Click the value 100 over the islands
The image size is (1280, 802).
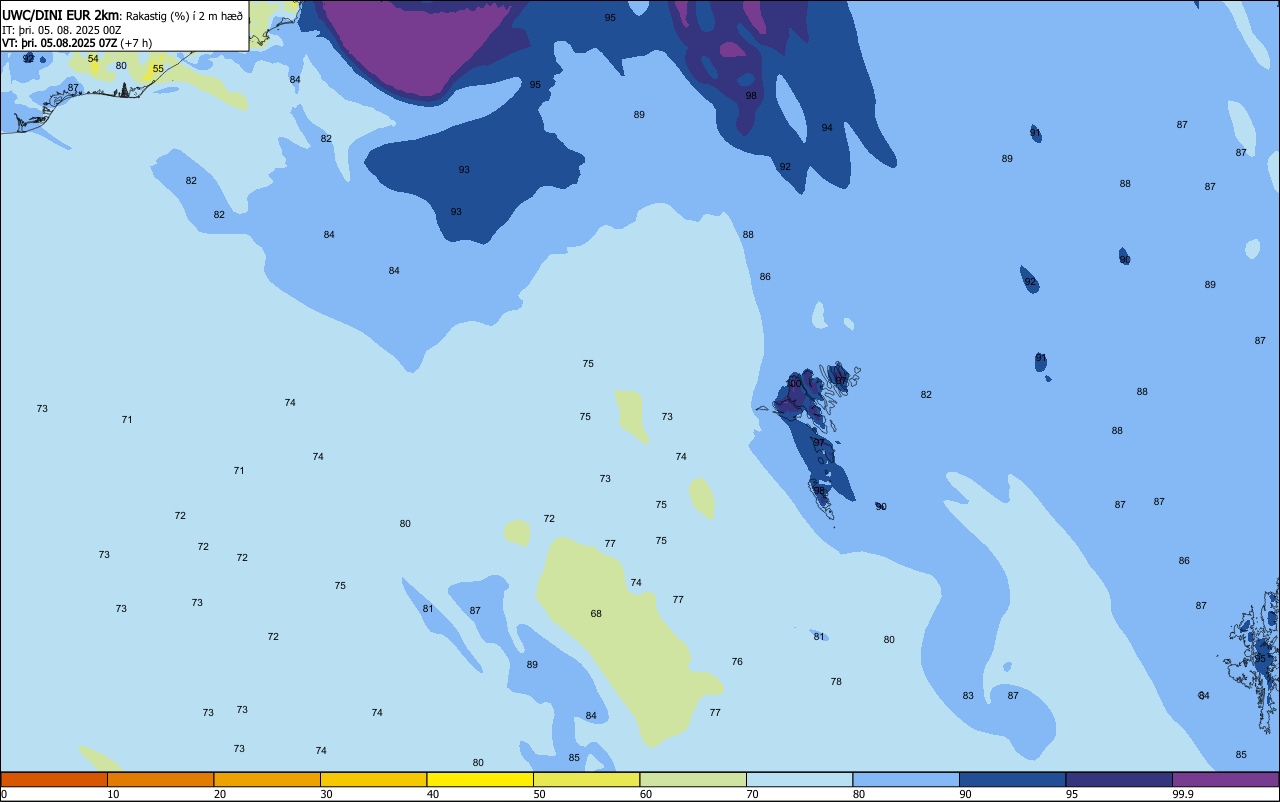pyautogui.click(x=794, y=383)
